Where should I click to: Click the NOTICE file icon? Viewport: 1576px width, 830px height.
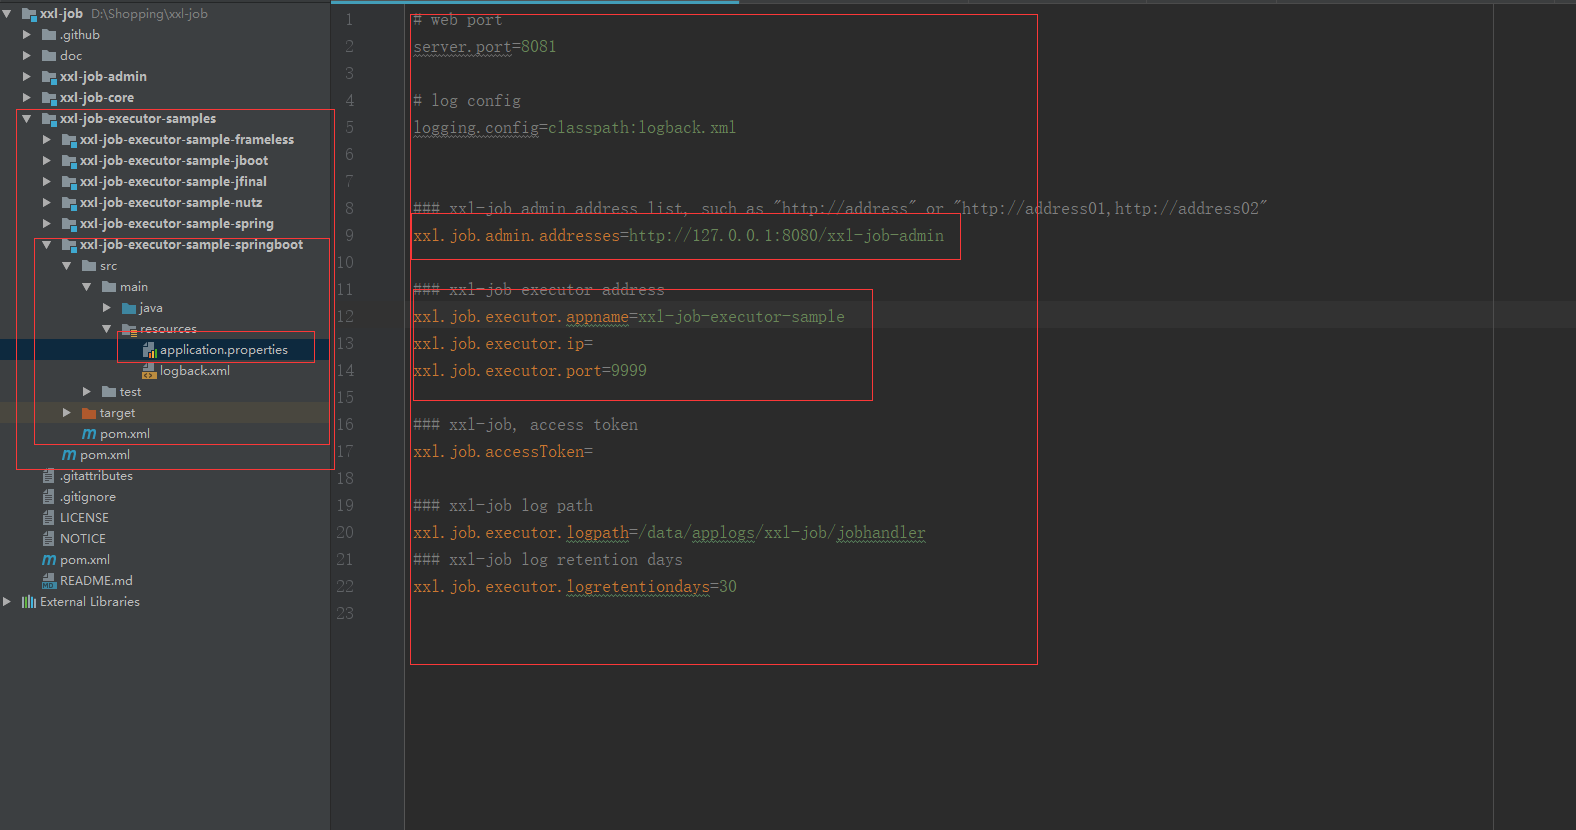pyautogui.click(x=49, y=539)
